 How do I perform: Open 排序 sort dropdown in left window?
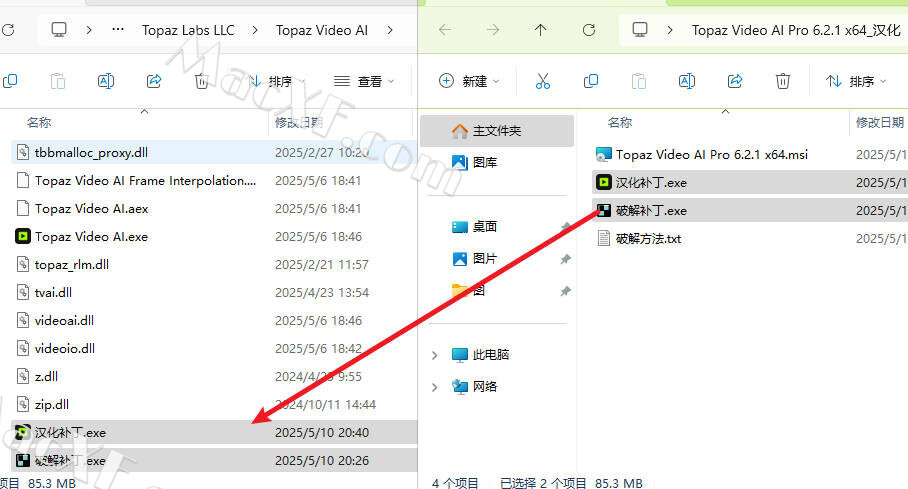(277, 82)
